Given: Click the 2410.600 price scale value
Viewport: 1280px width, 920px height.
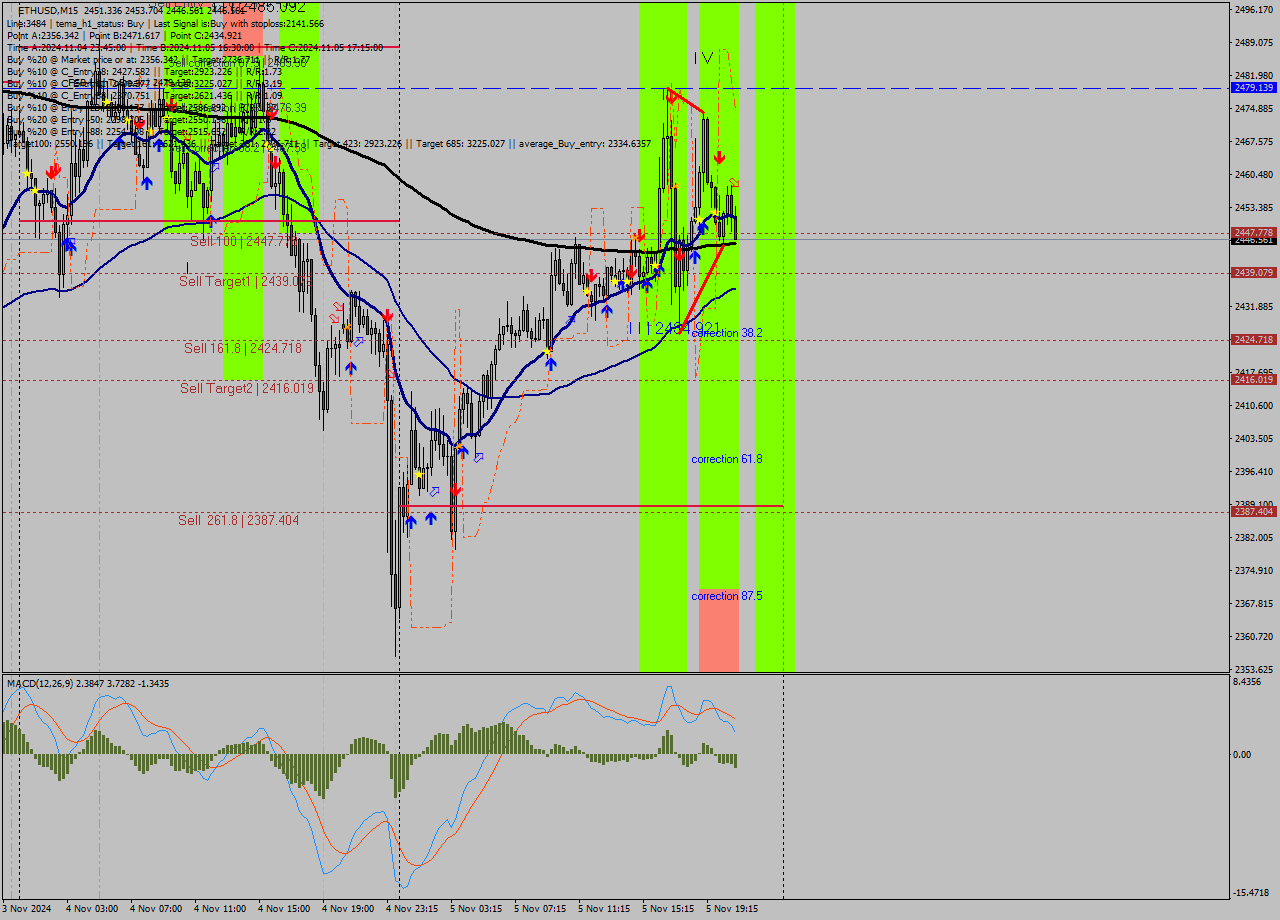Looking at the screenshot, I should tap(1253, 406).
